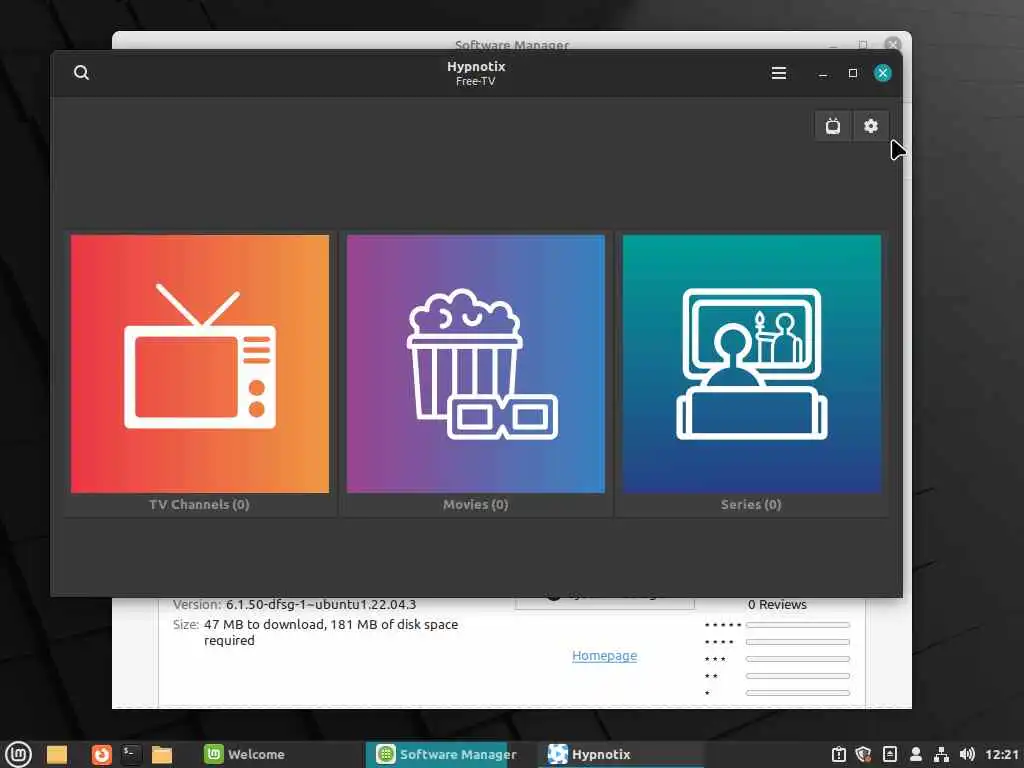Image resolution: width=1024 pixels, height=768 pixels.
Task: Select the one-star rating bar in Software Manager
Action: click(797, 693)
